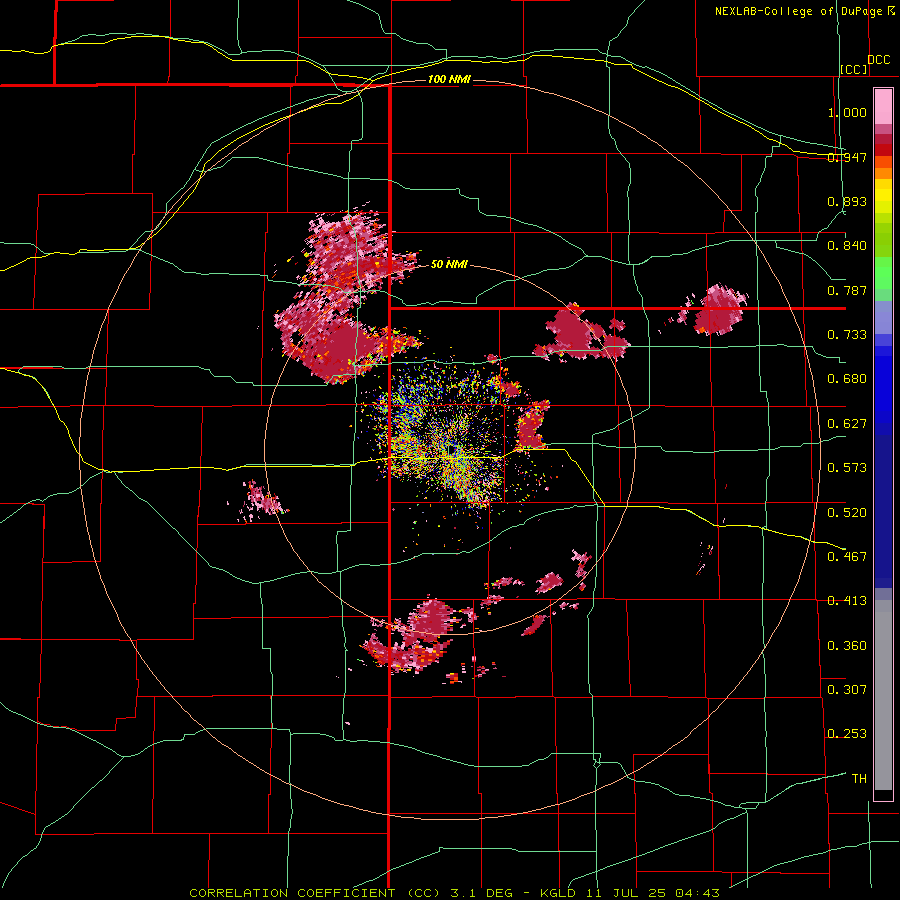The height and width of the screenshot is (900, 900).
Task: Select the 0.893 scale value
Action: [x=847, y=201]
